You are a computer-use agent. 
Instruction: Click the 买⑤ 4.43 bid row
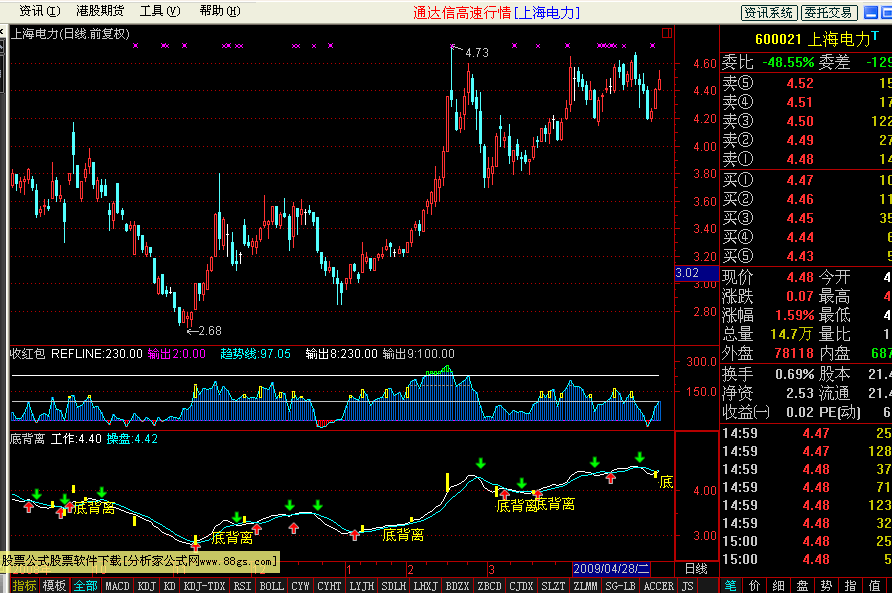[x=806, y=256]
